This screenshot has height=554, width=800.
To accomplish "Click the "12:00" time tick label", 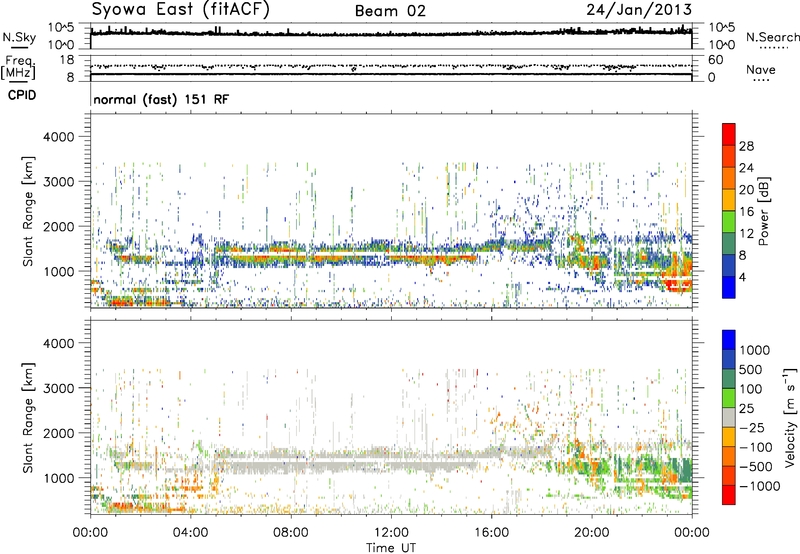I will 391,533.
